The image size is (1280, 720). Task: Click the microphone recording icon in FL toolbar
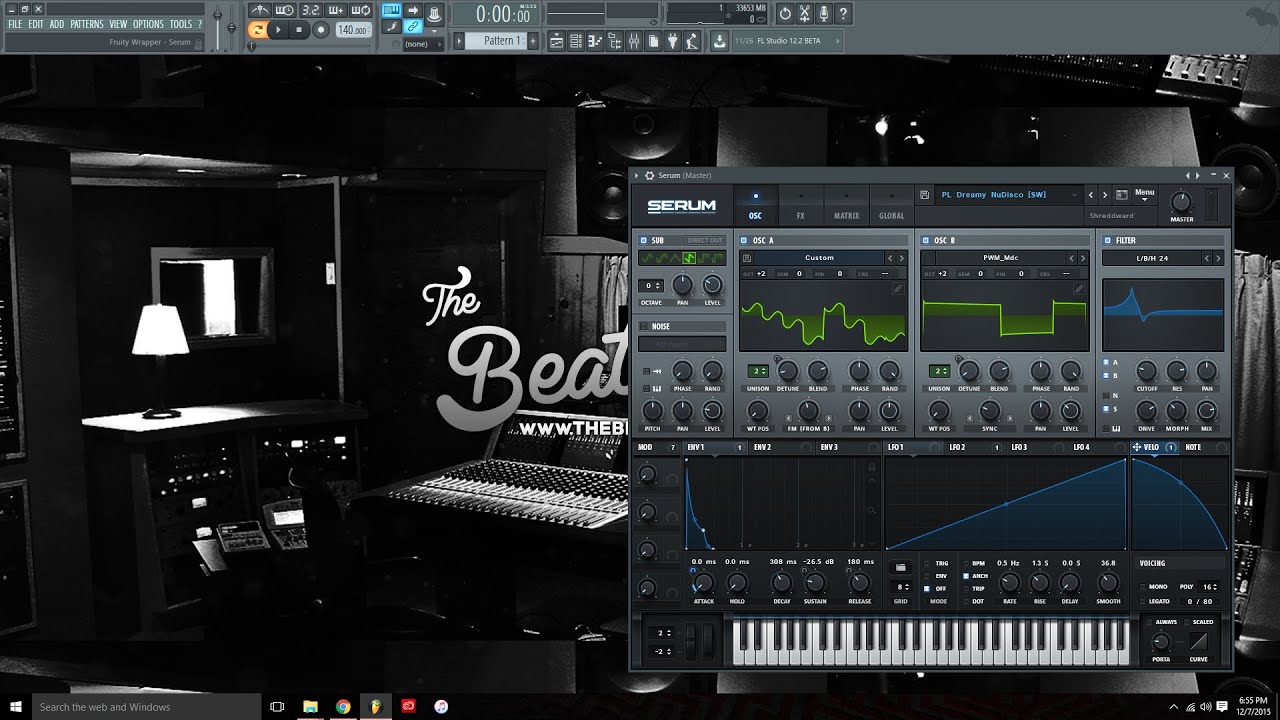pos(824,14)
